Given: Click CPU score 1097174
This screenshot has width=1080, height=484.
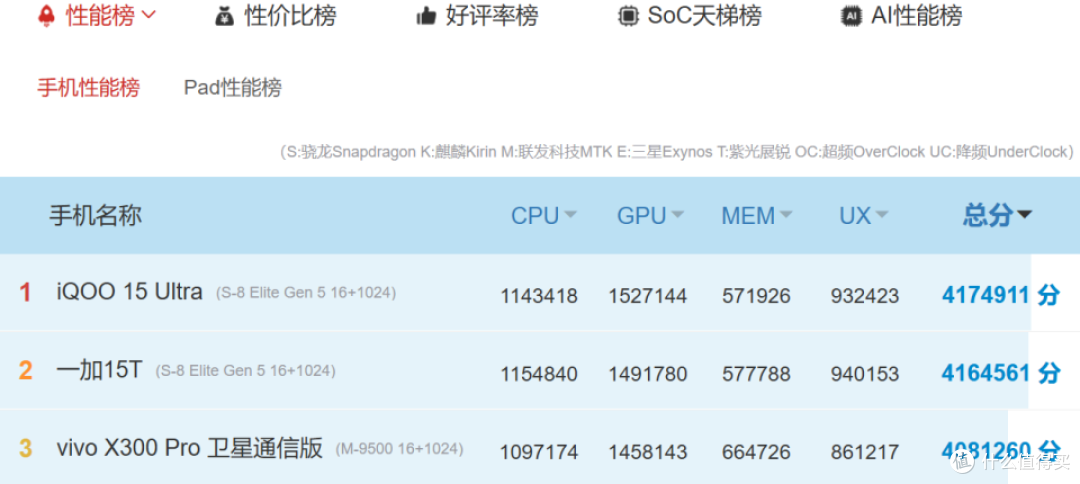Looking at the screenshot, I should click(539, 452).
